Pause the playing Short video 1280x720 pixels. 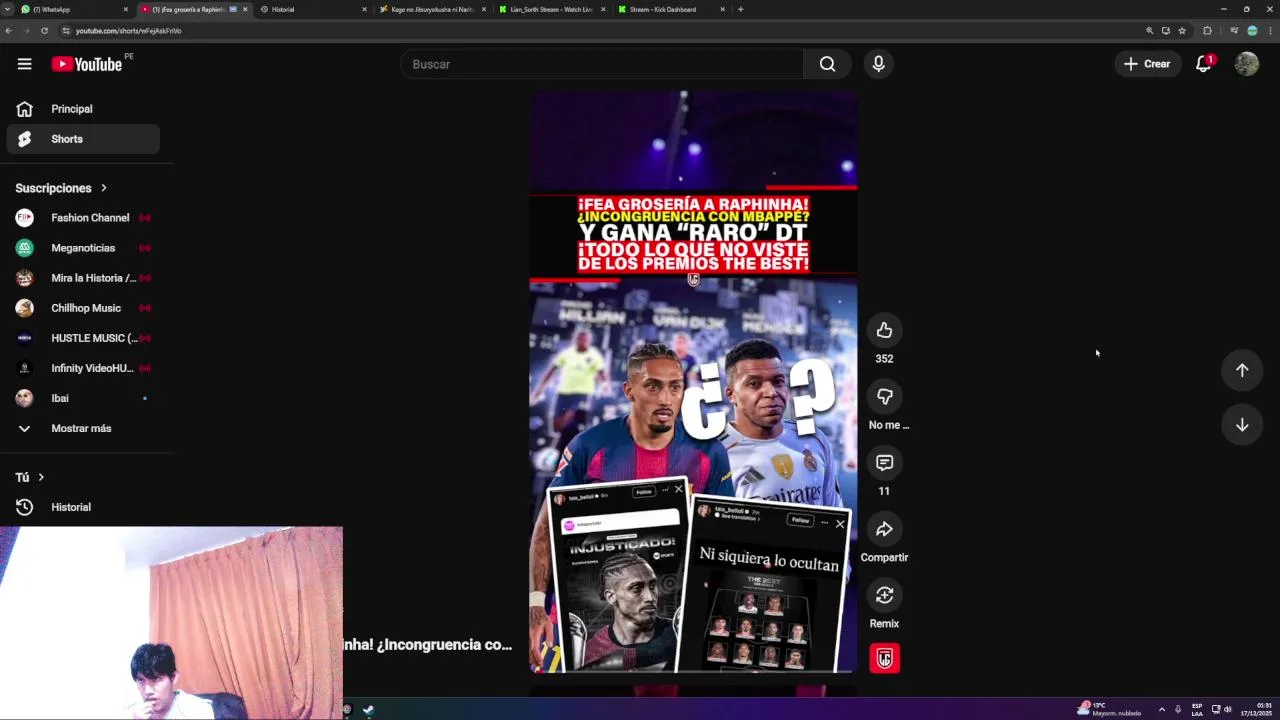tap(693, 381)
